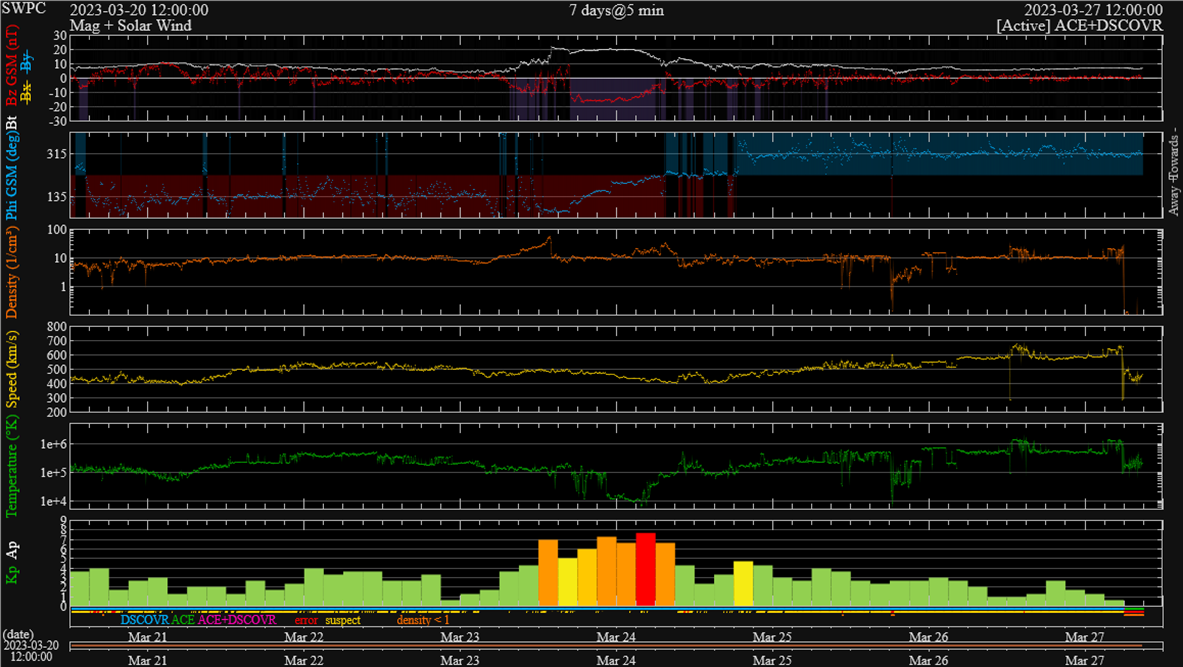This screenshot has height=667, width=1183.
Task: Toggle the green Kp index label
Action: coord(12,577)
